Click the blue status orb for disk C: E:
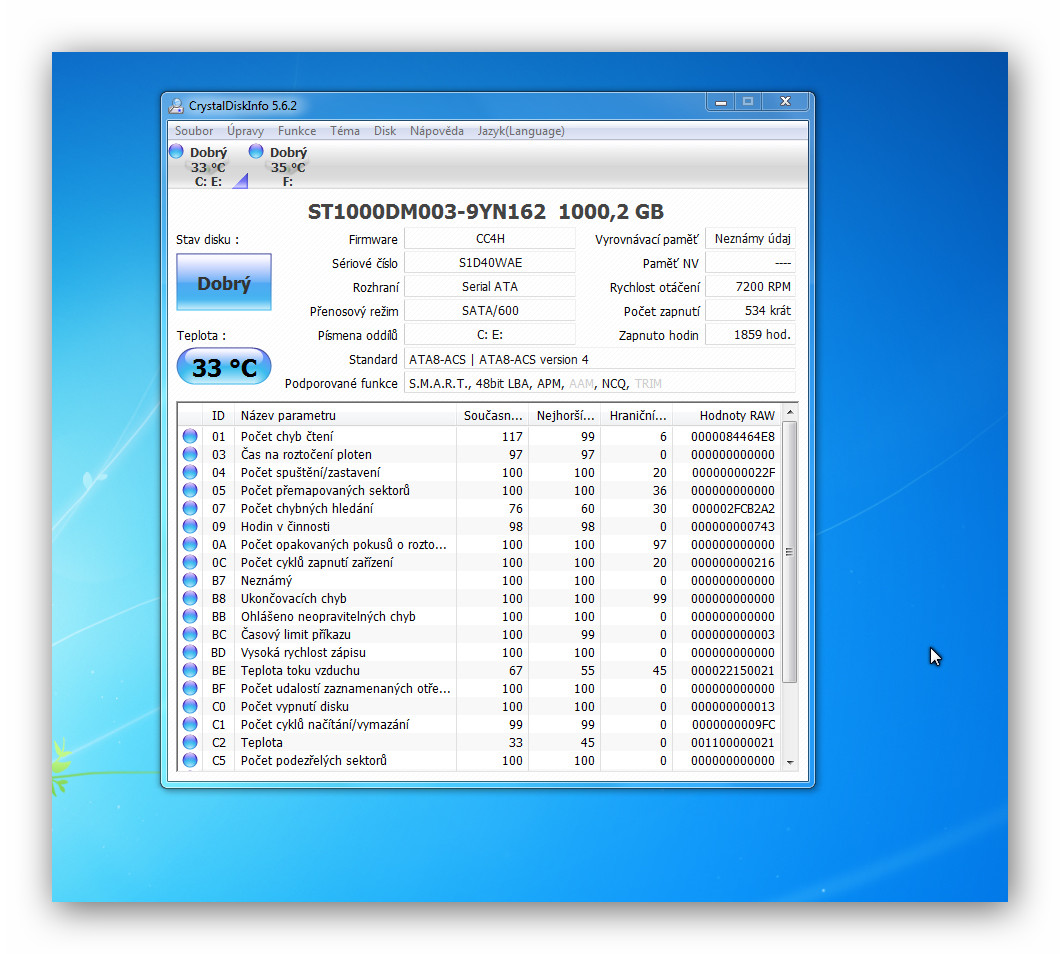This screenshot has height=954, width=1060. 176,151
